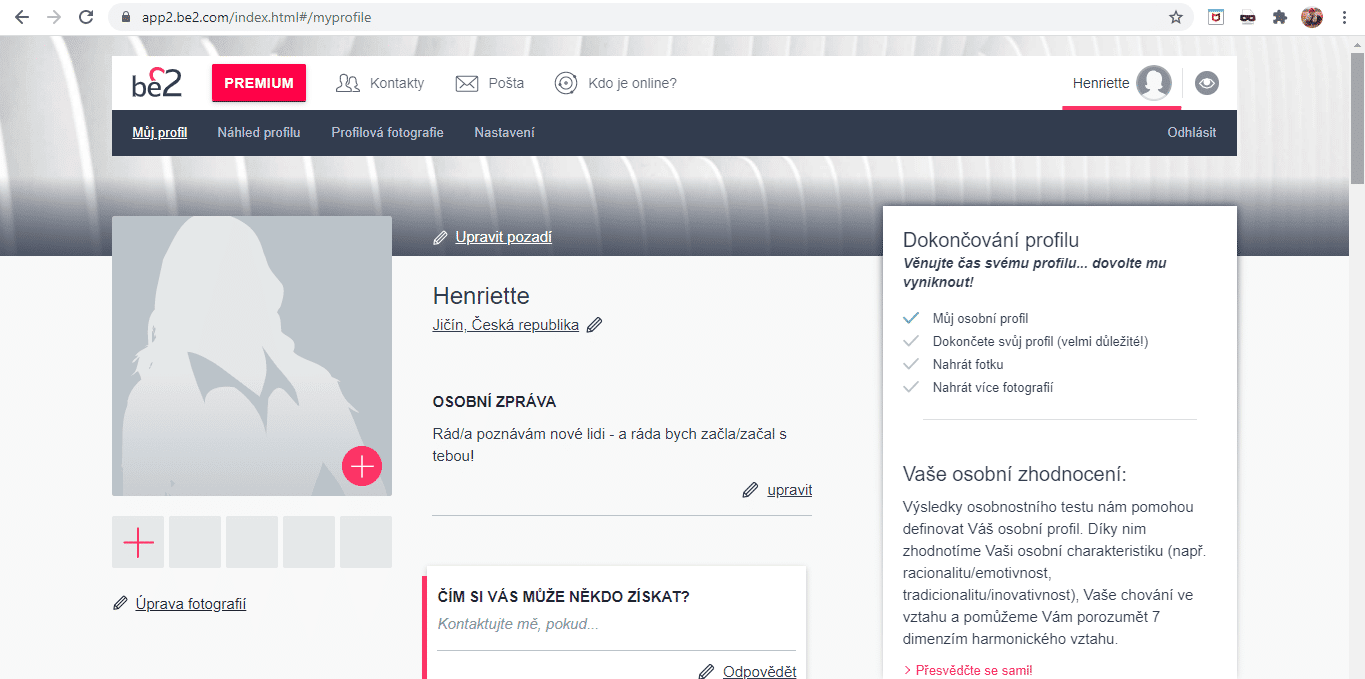Switch to the Náhled profilu tab
The width and height of the screenshot is (1365, 679).
259,132
